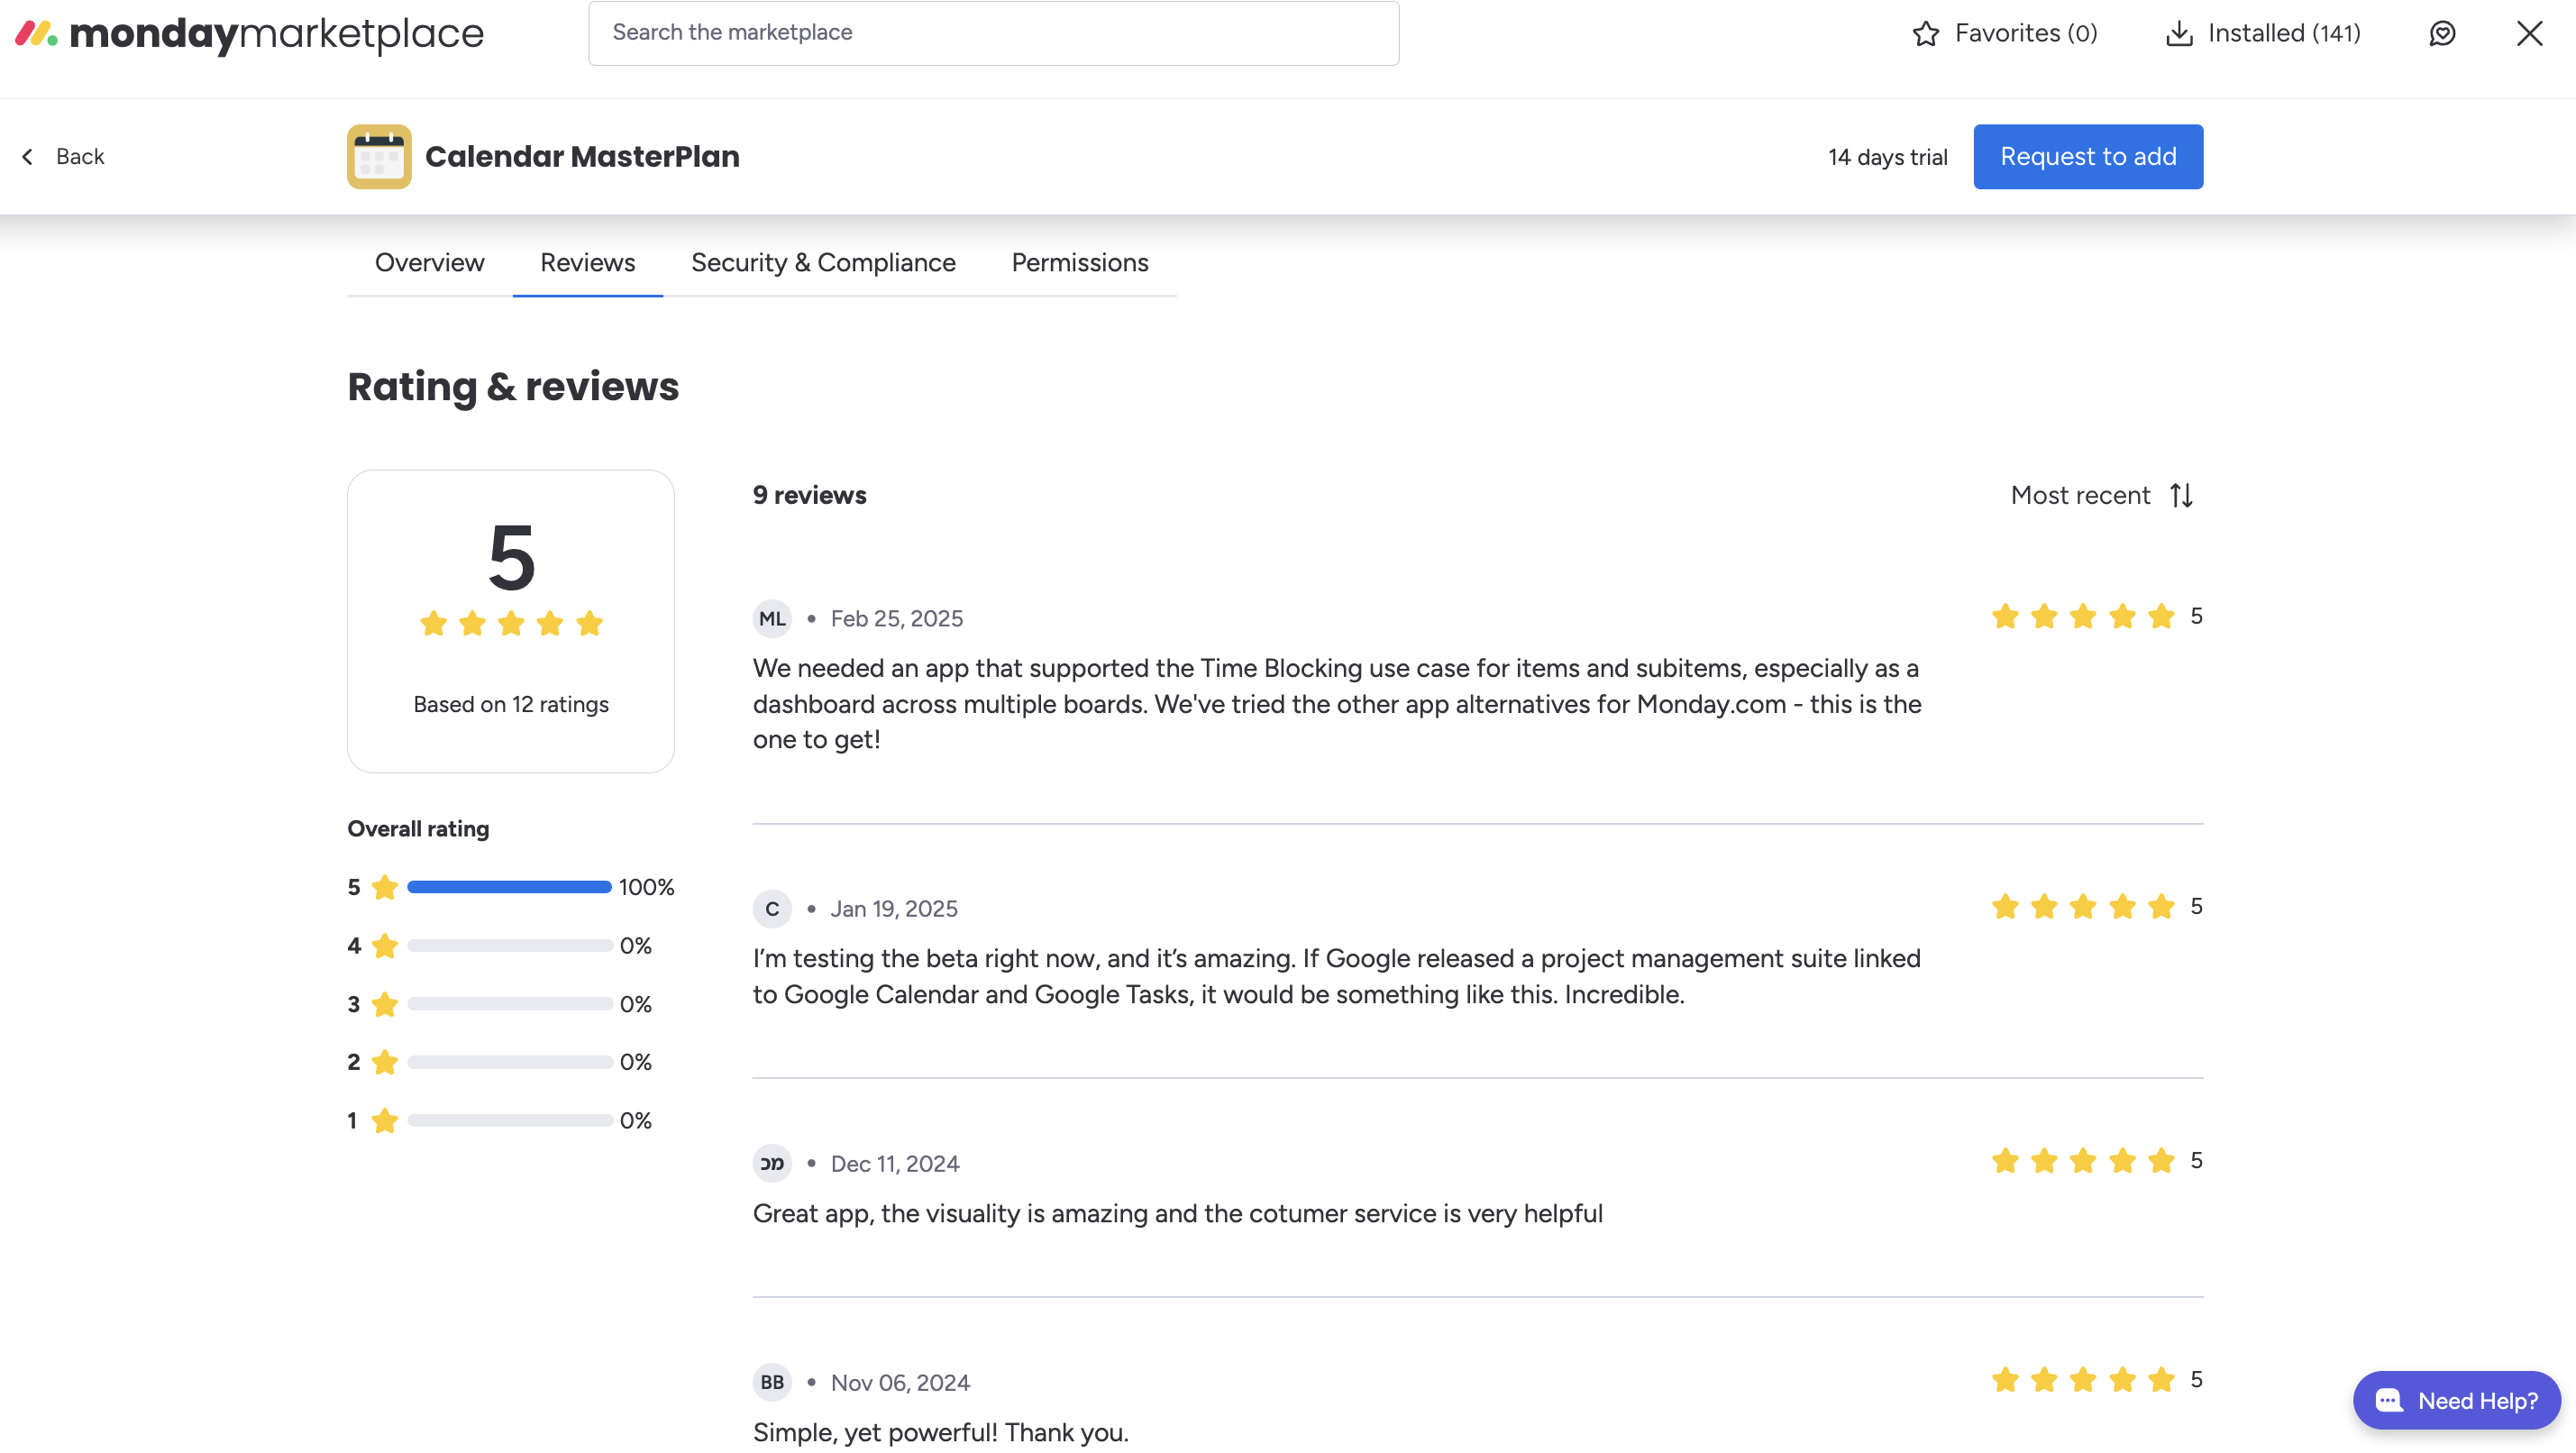Click the Installed download icon
Screen dimensions: 2576x1453
2179,34
